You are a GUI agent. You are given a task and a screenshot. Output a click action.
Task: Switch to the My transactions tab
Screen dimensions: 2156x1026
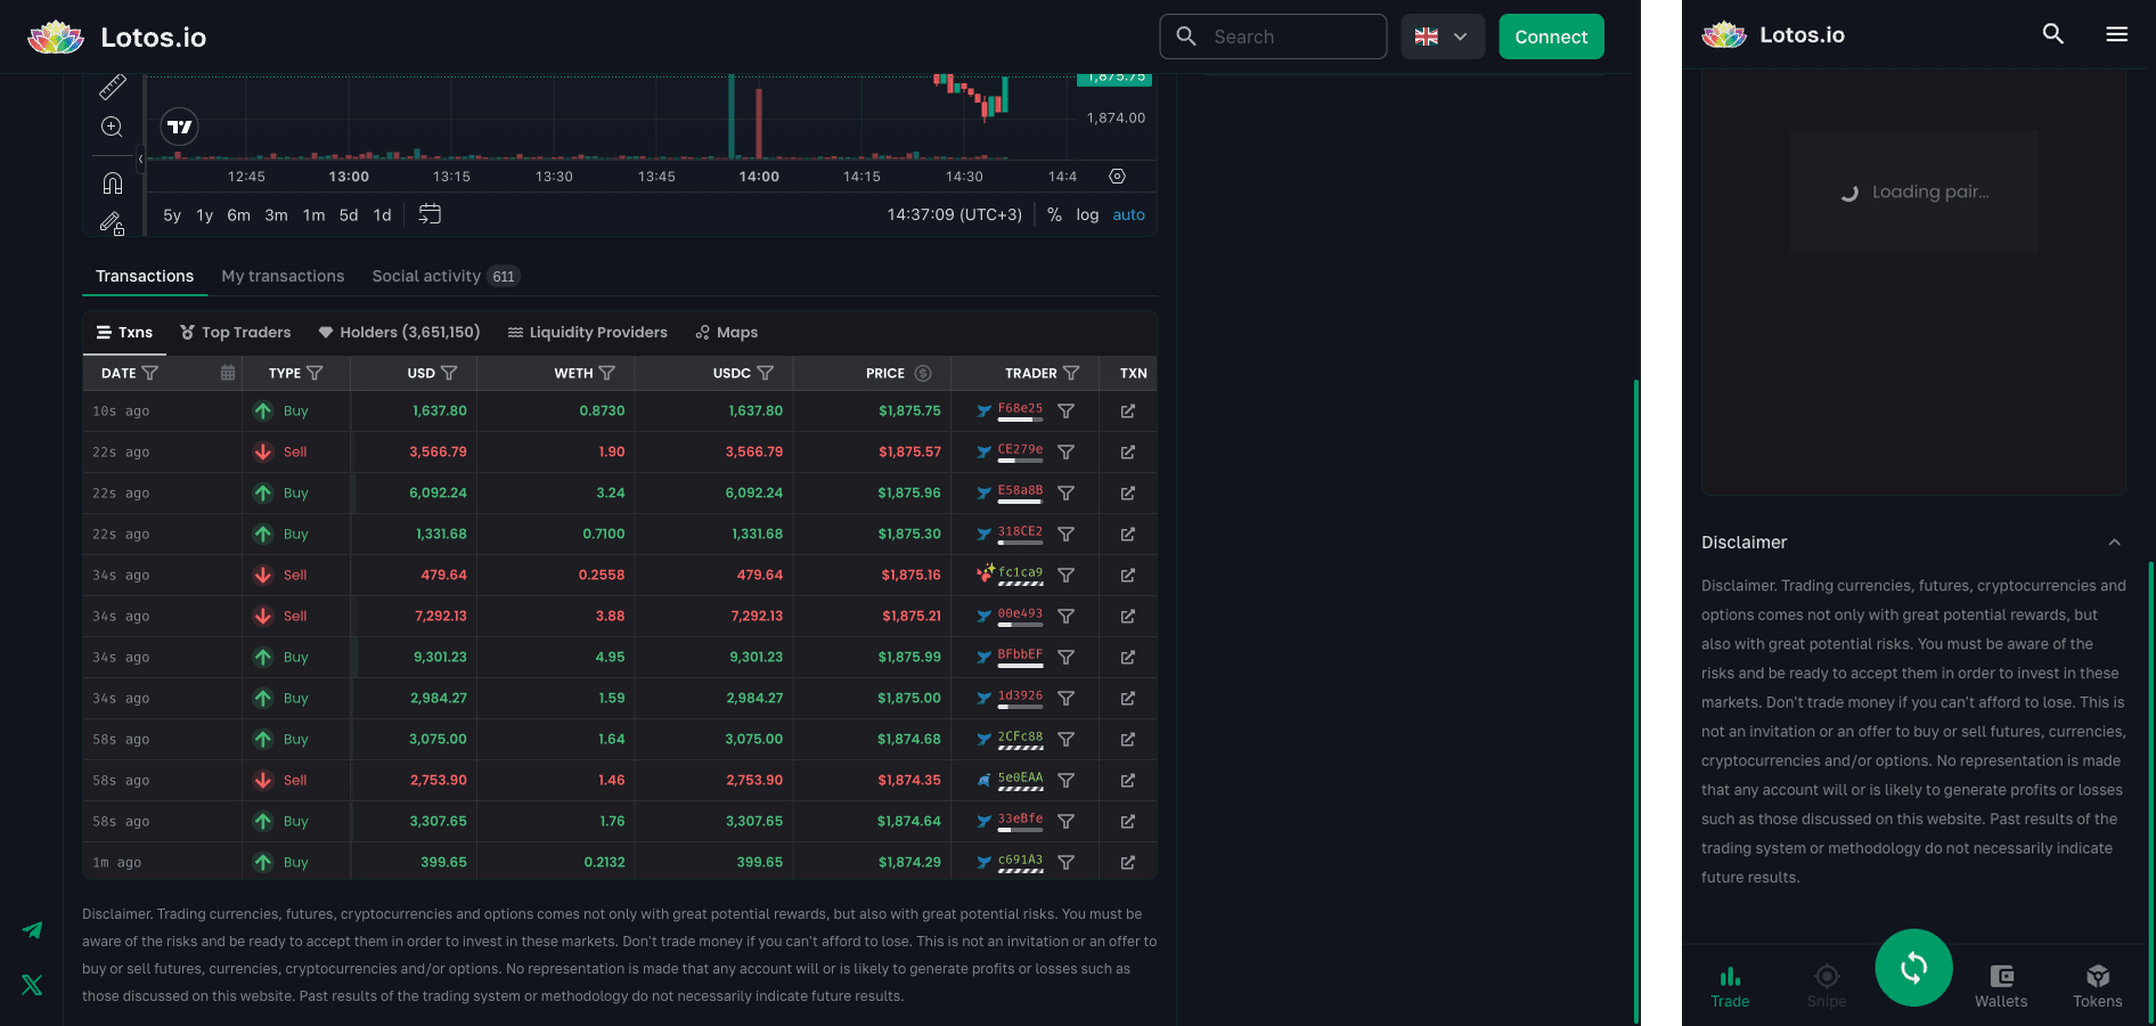[x=283, y=276]
